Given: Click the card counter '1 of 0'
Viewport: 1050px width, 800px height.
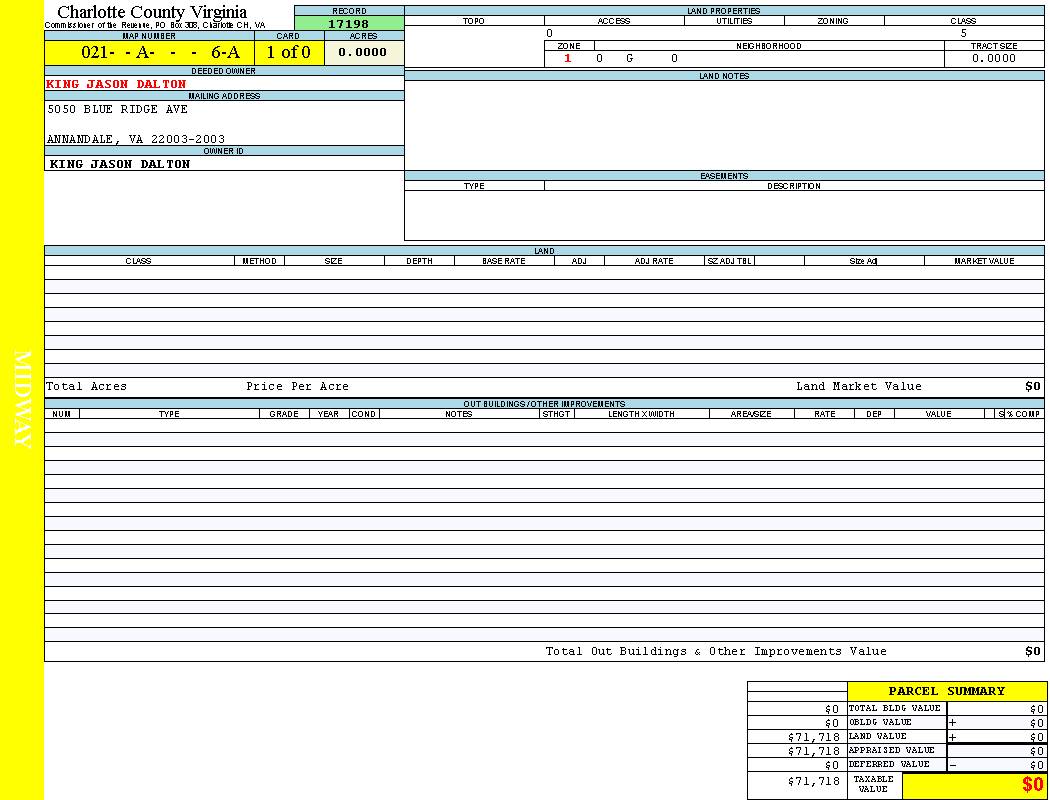Looking at the screenshot, I should (x=288, y=53).
